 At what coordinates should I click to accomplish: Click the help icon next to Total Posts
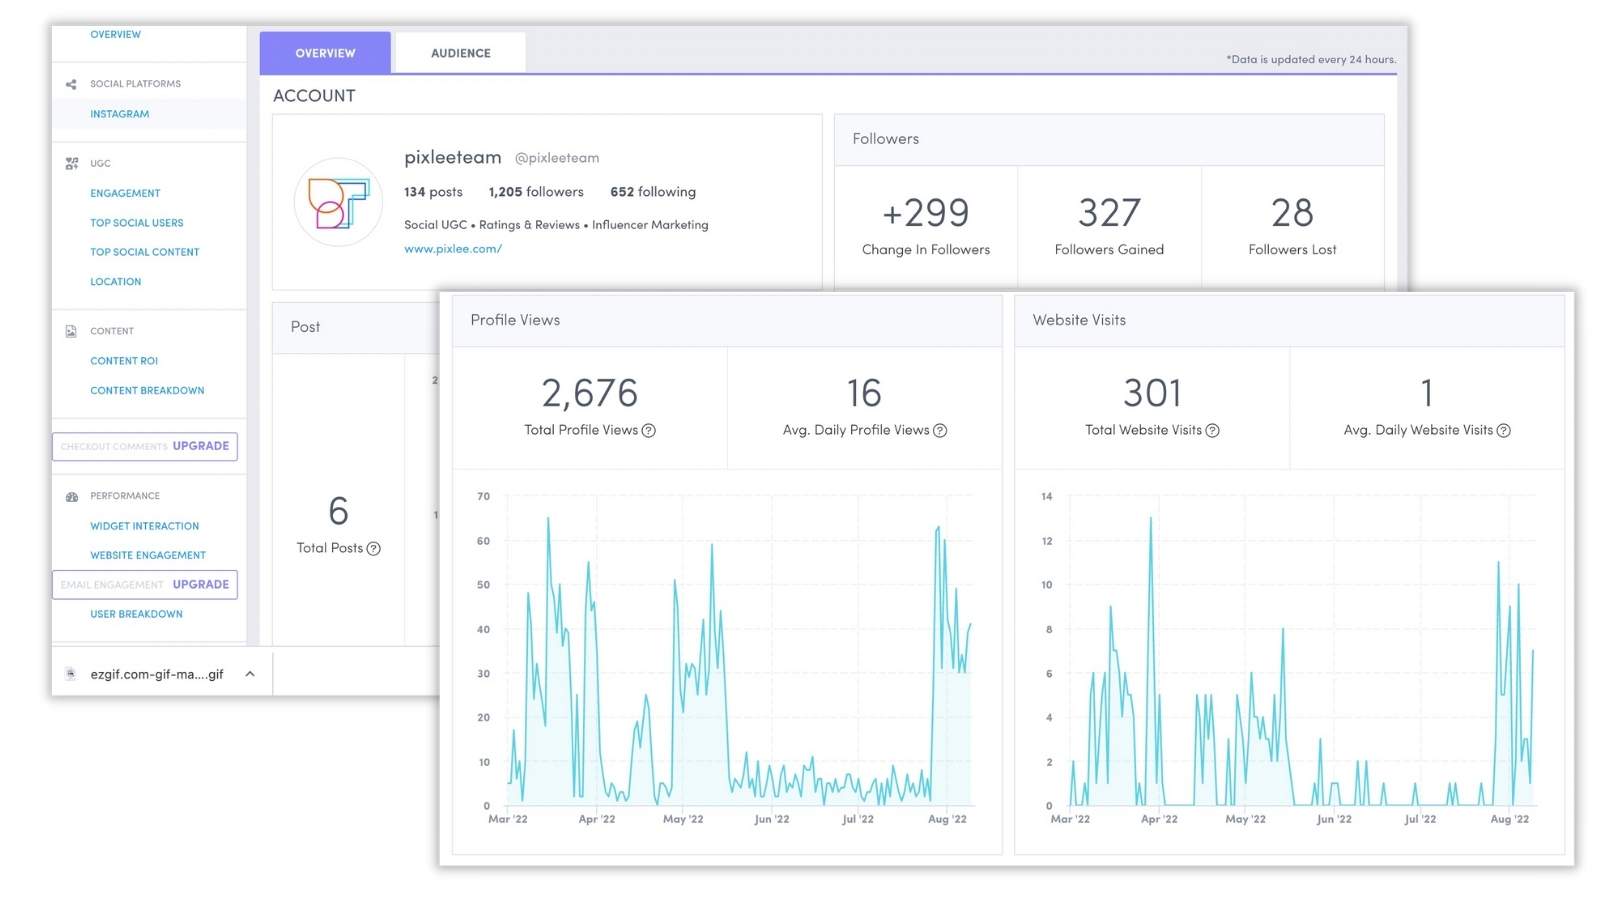coord(374,549)
